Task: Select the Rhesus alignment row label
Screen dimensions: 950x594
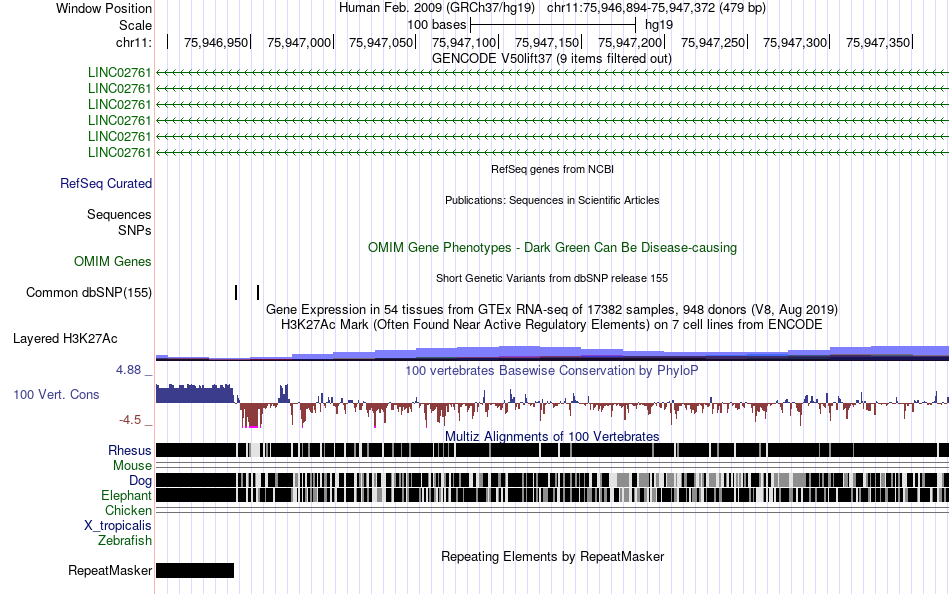Action: click(130, 450)
